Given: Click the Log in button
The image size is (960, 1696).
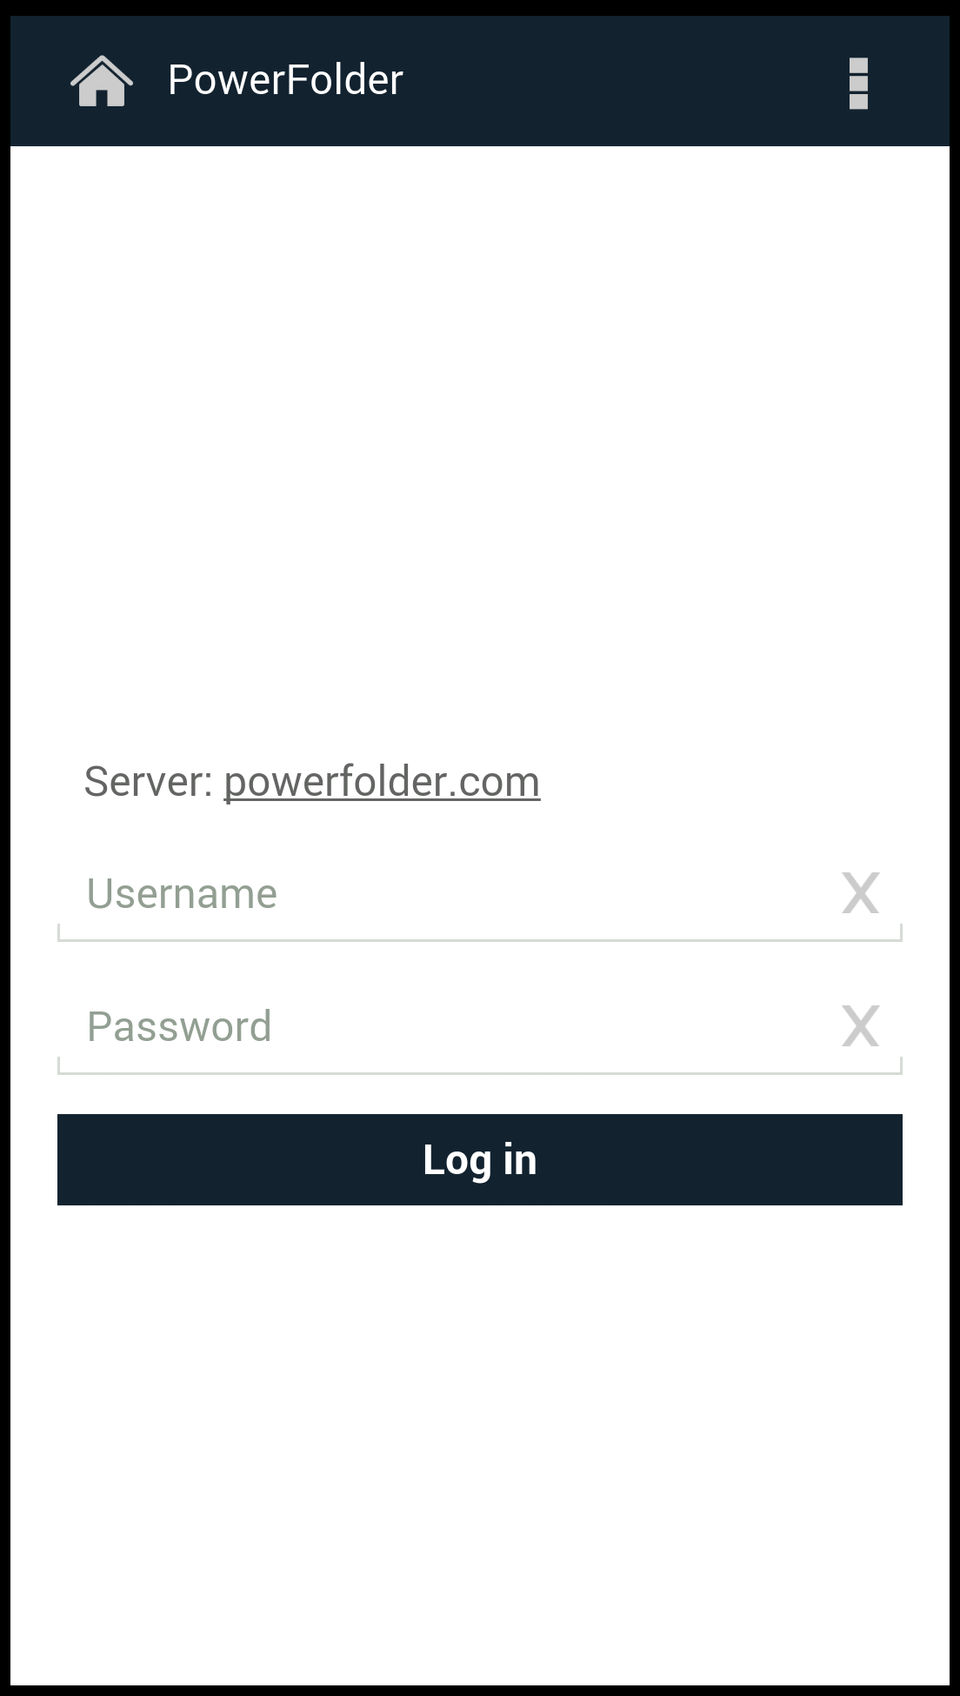Looking at the screenshot, I should click(x=480, y=1160).
